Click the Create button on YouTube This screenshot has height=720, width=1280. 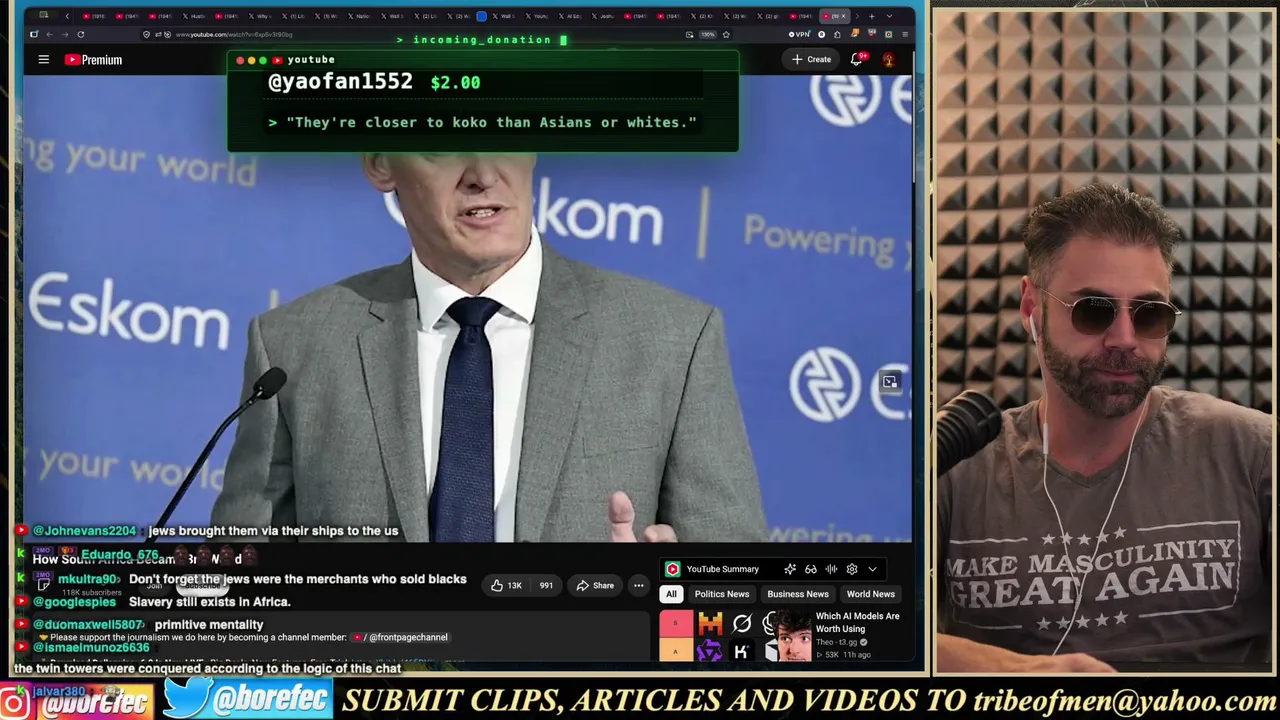811,60
